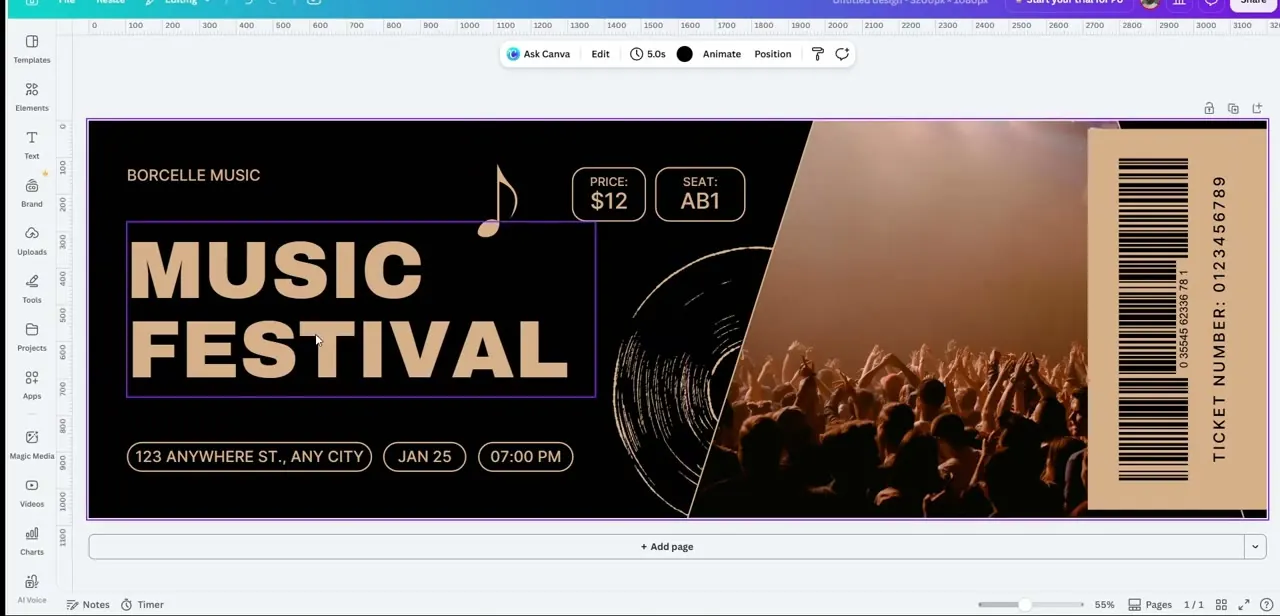
Task: Open the Projects panel
Action: [x=32, y=337]
